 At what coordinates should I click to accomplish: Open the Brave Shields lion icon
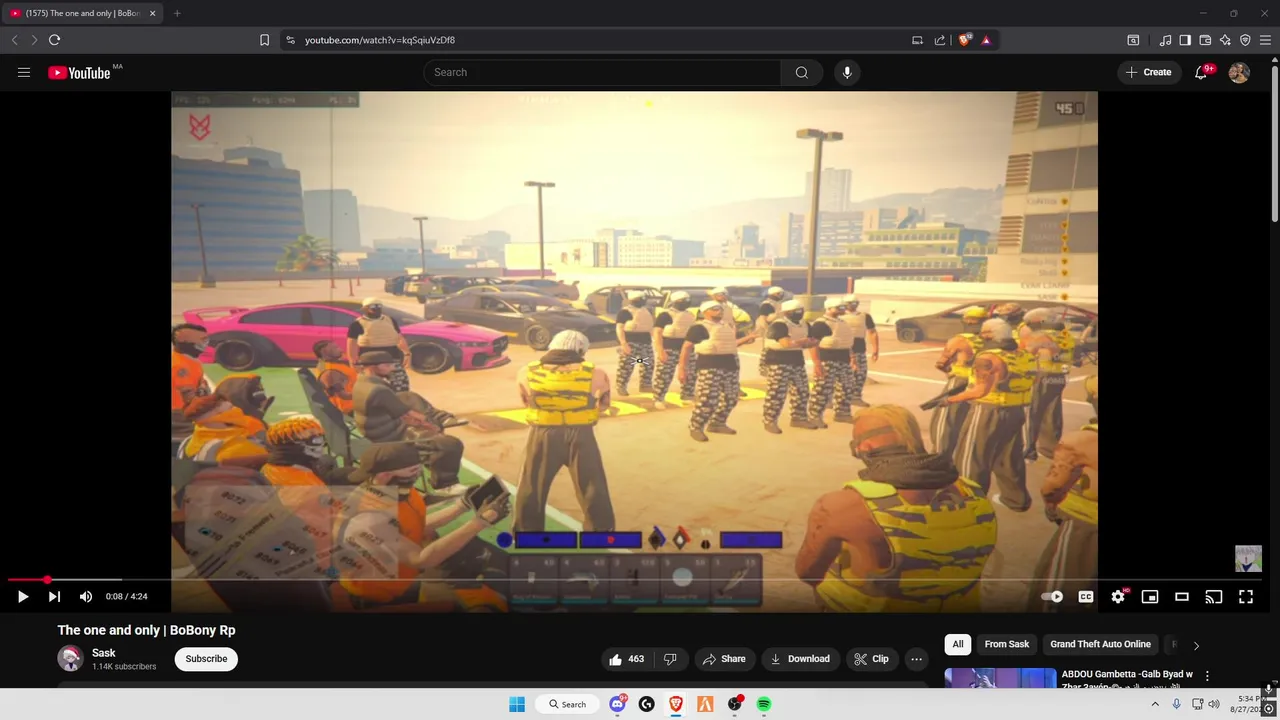click(964, 40)
